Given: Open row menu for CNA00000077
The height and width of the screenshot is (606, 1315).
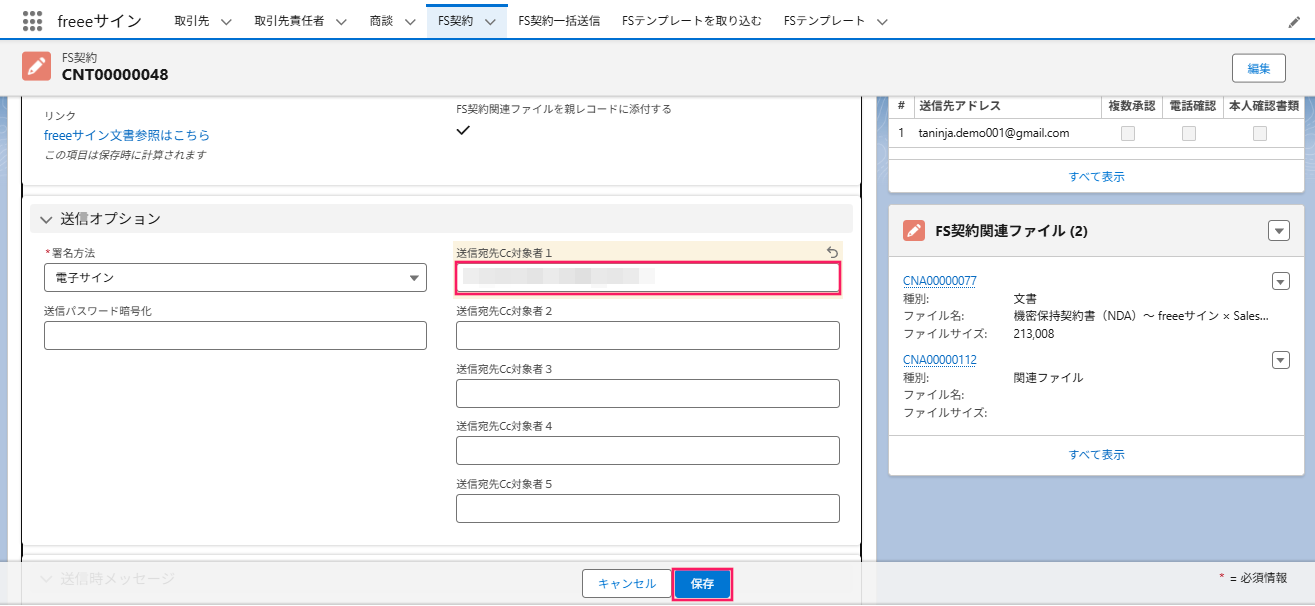Looking at the screenshot, I should pos(1281,281).
